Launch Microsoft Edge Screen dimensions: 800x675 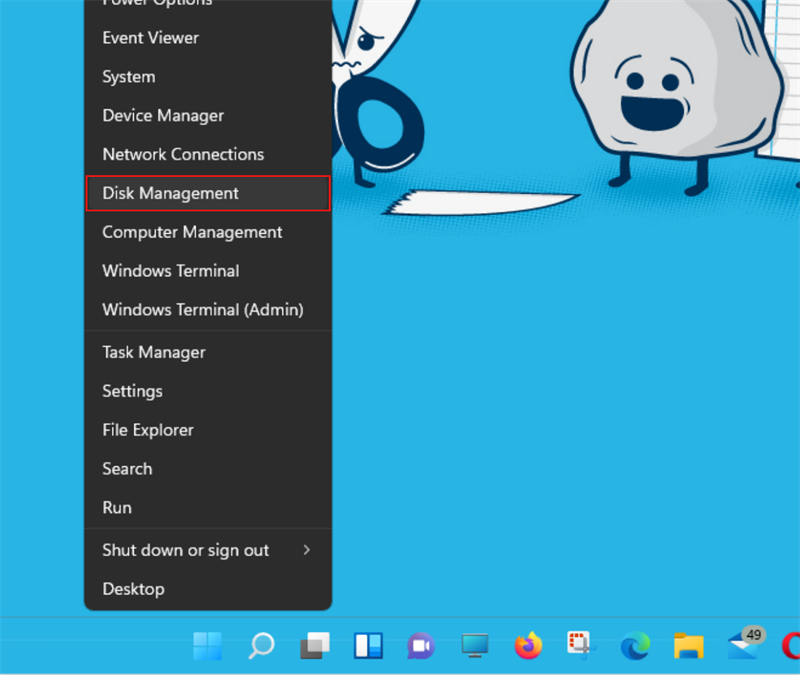634,648
